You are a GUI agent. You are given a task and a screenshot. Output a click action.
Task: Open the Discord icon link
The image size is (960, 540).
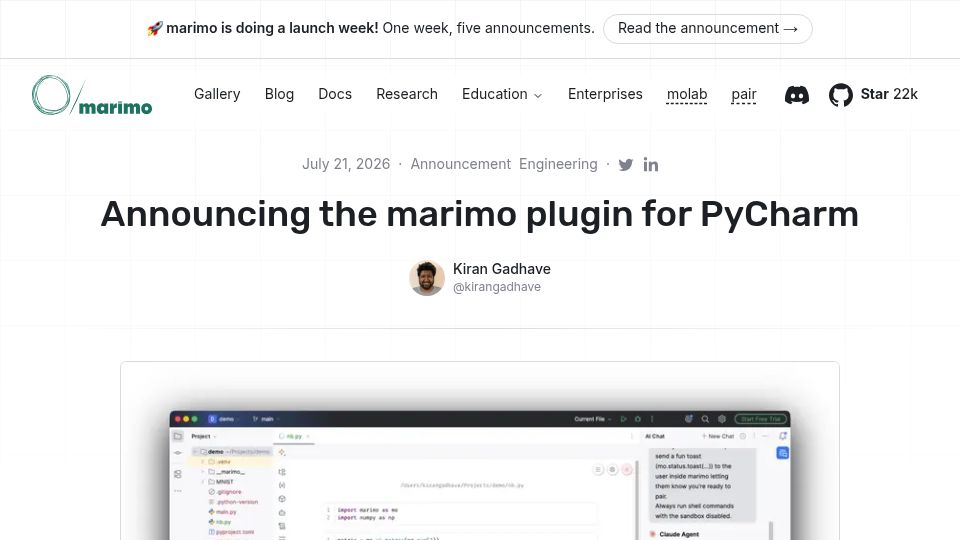point(797,95)
